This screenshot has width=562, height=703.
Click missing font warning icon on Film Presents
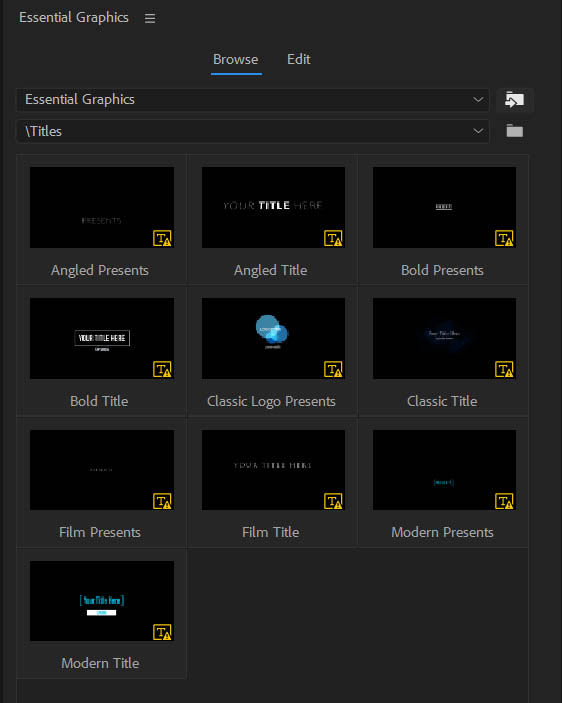tap(162, 501)
